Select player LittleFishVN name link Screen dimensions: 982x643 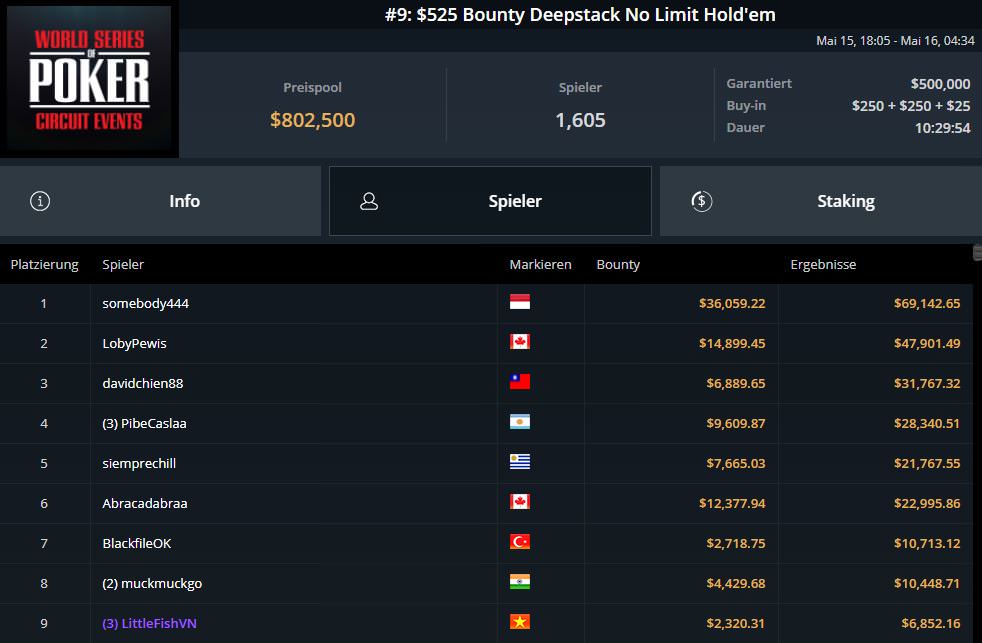(149, 623)
